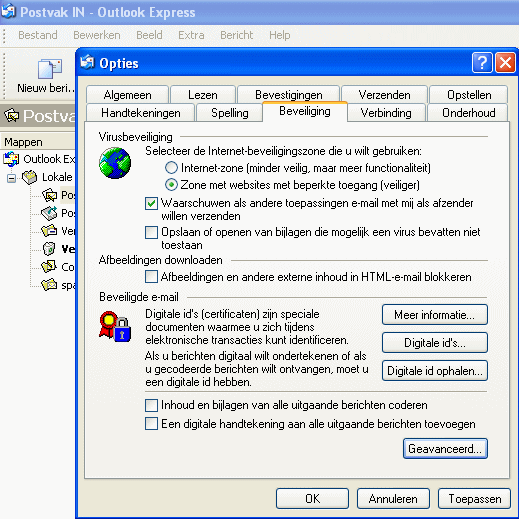Select the Beveiliging tab

[305, 111]
